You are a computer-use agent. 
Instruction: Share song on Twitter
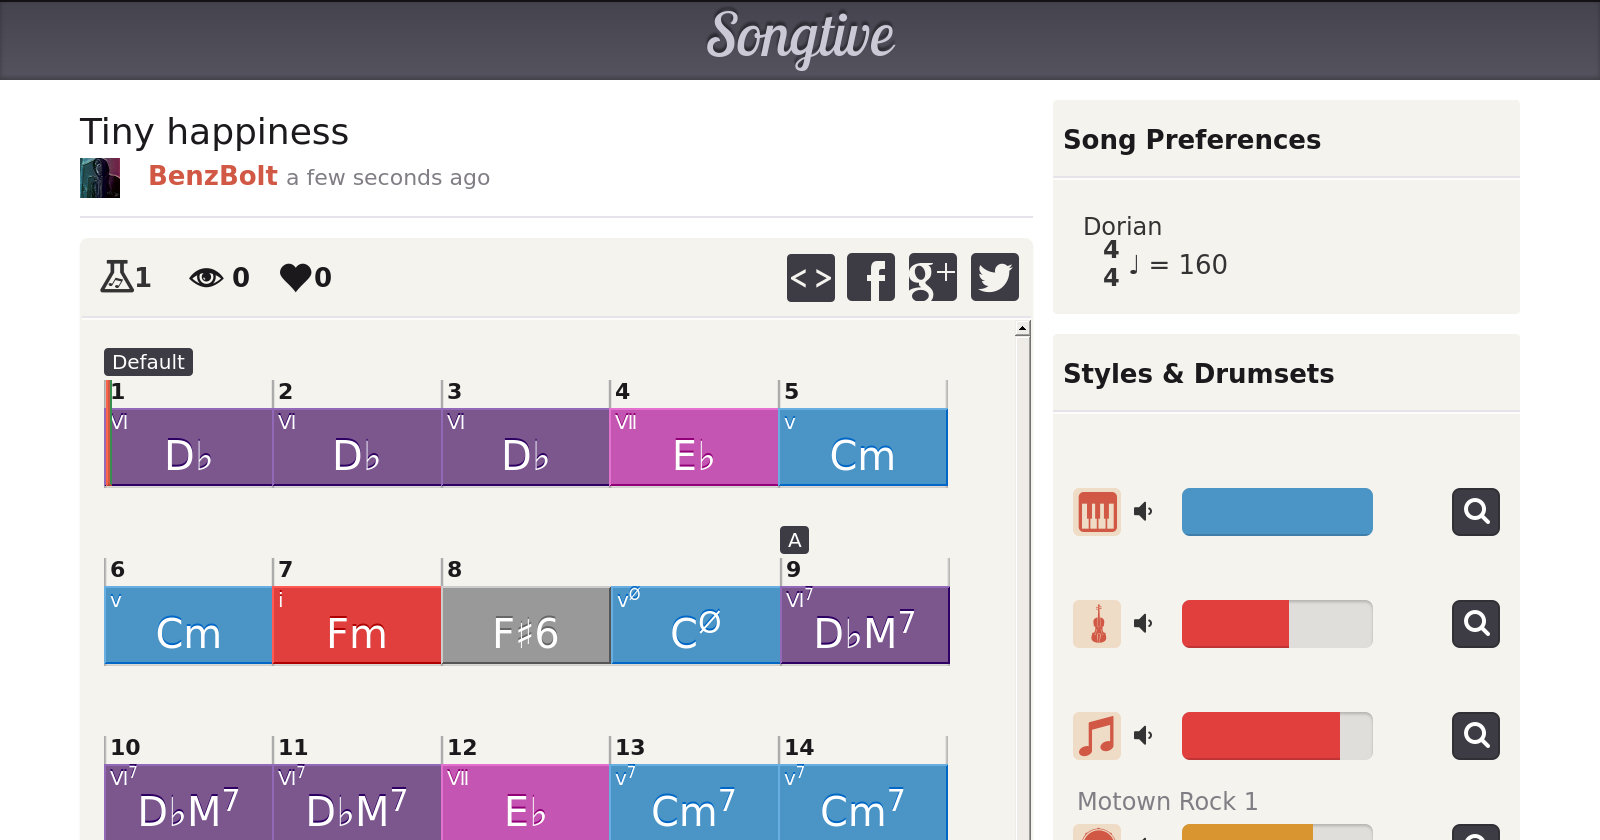click(x=995, y=277)
